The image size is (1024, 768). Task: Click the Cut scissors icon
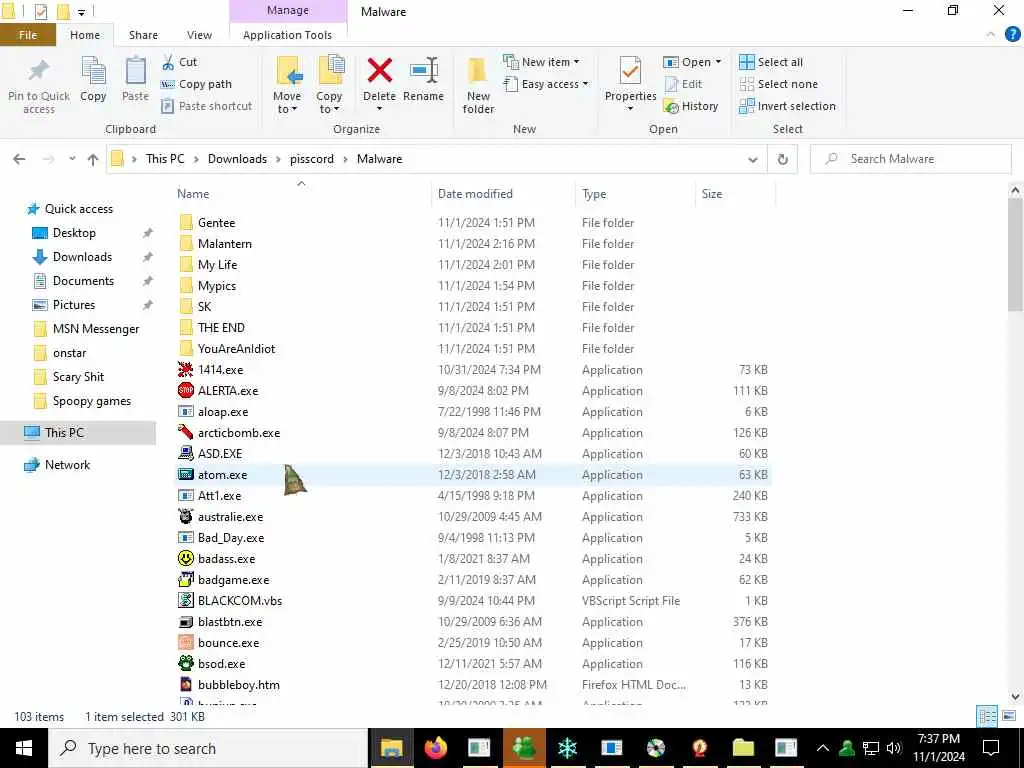pyautogui.click(x=168, y=62)
